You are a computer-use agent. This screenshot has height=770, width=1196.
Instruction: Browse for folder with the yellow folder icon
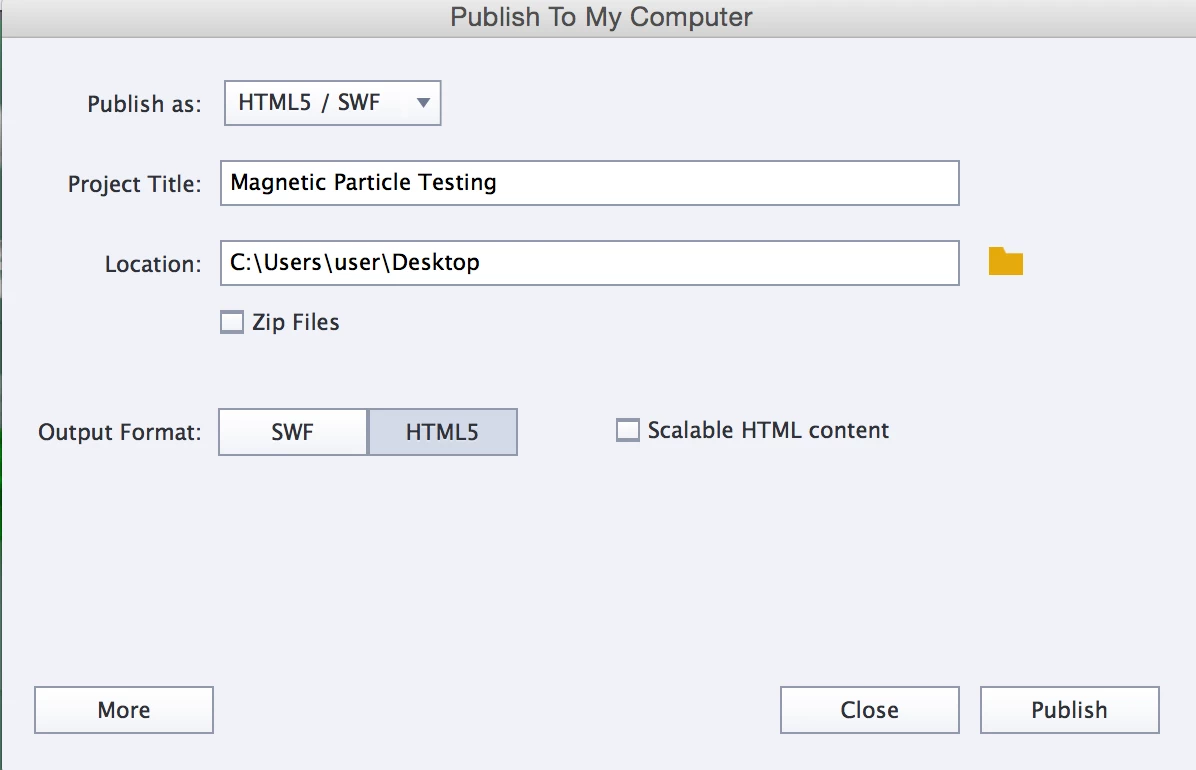pyautogui.click(x=1005, y=262)
